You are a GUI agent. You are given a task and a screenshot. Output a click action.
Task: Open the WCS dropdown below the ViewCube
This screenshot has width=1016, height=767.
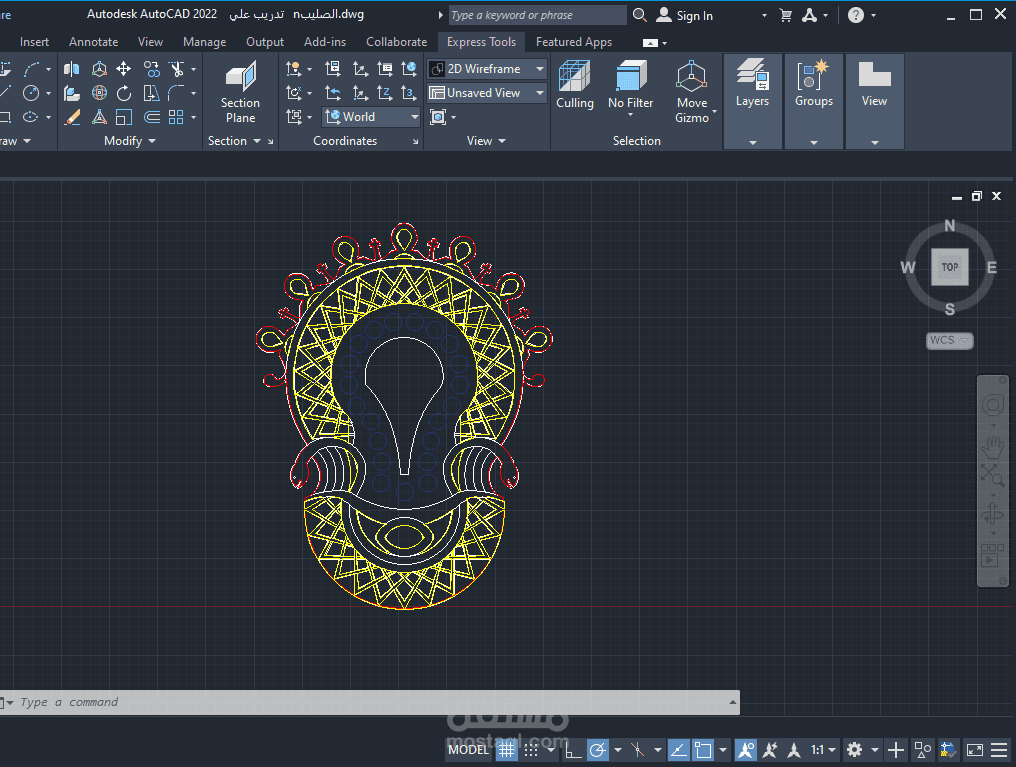pyautogui.click(x=949, y=340)
